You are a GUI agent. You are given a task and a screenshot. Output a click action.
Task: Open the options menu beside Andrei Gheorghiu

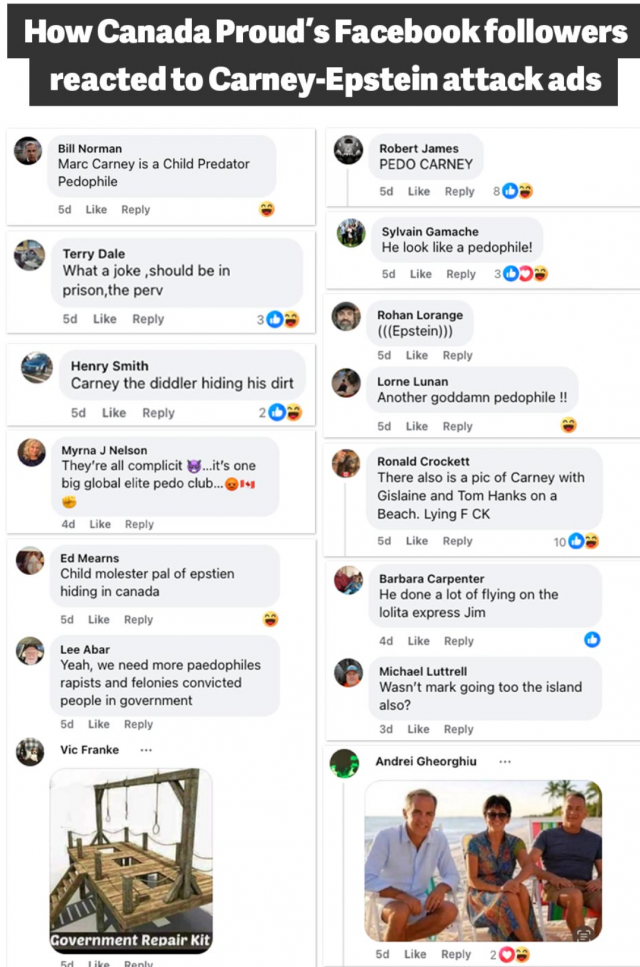click(505, 761)
